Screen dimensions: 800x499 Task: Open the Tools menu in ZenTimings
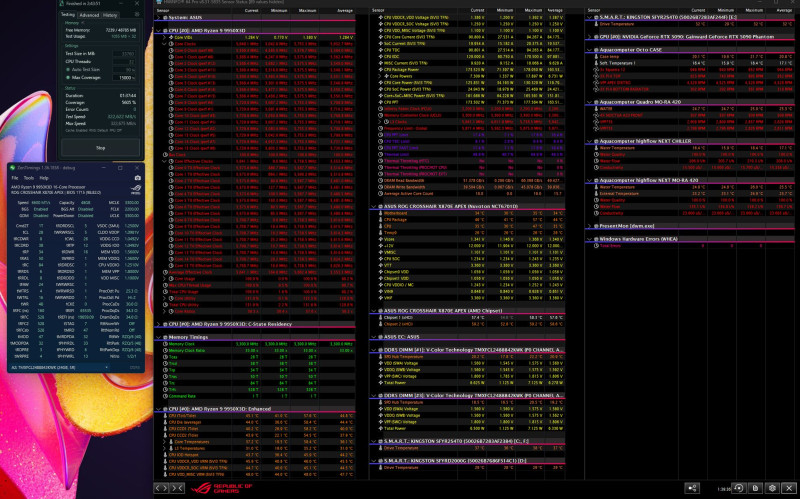coord(29,178)
